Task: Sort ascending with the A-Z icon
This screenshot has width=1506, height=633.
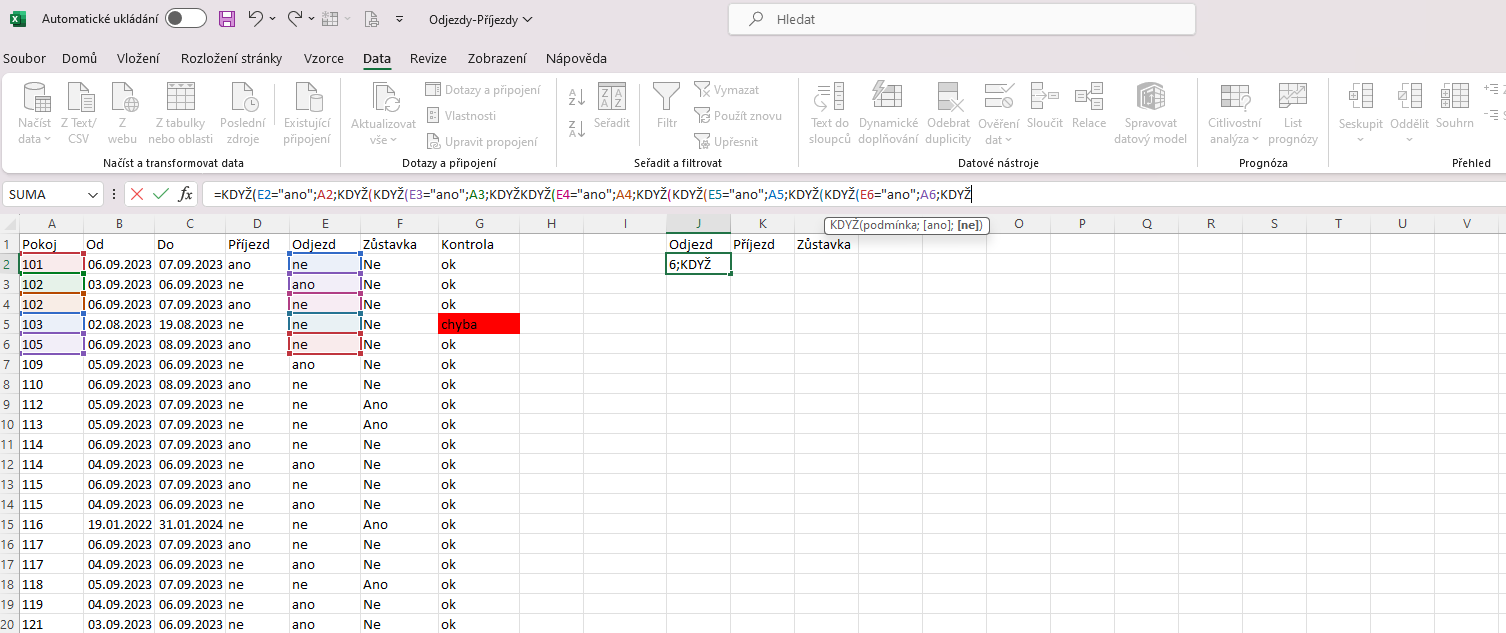Action: [576, 97]
